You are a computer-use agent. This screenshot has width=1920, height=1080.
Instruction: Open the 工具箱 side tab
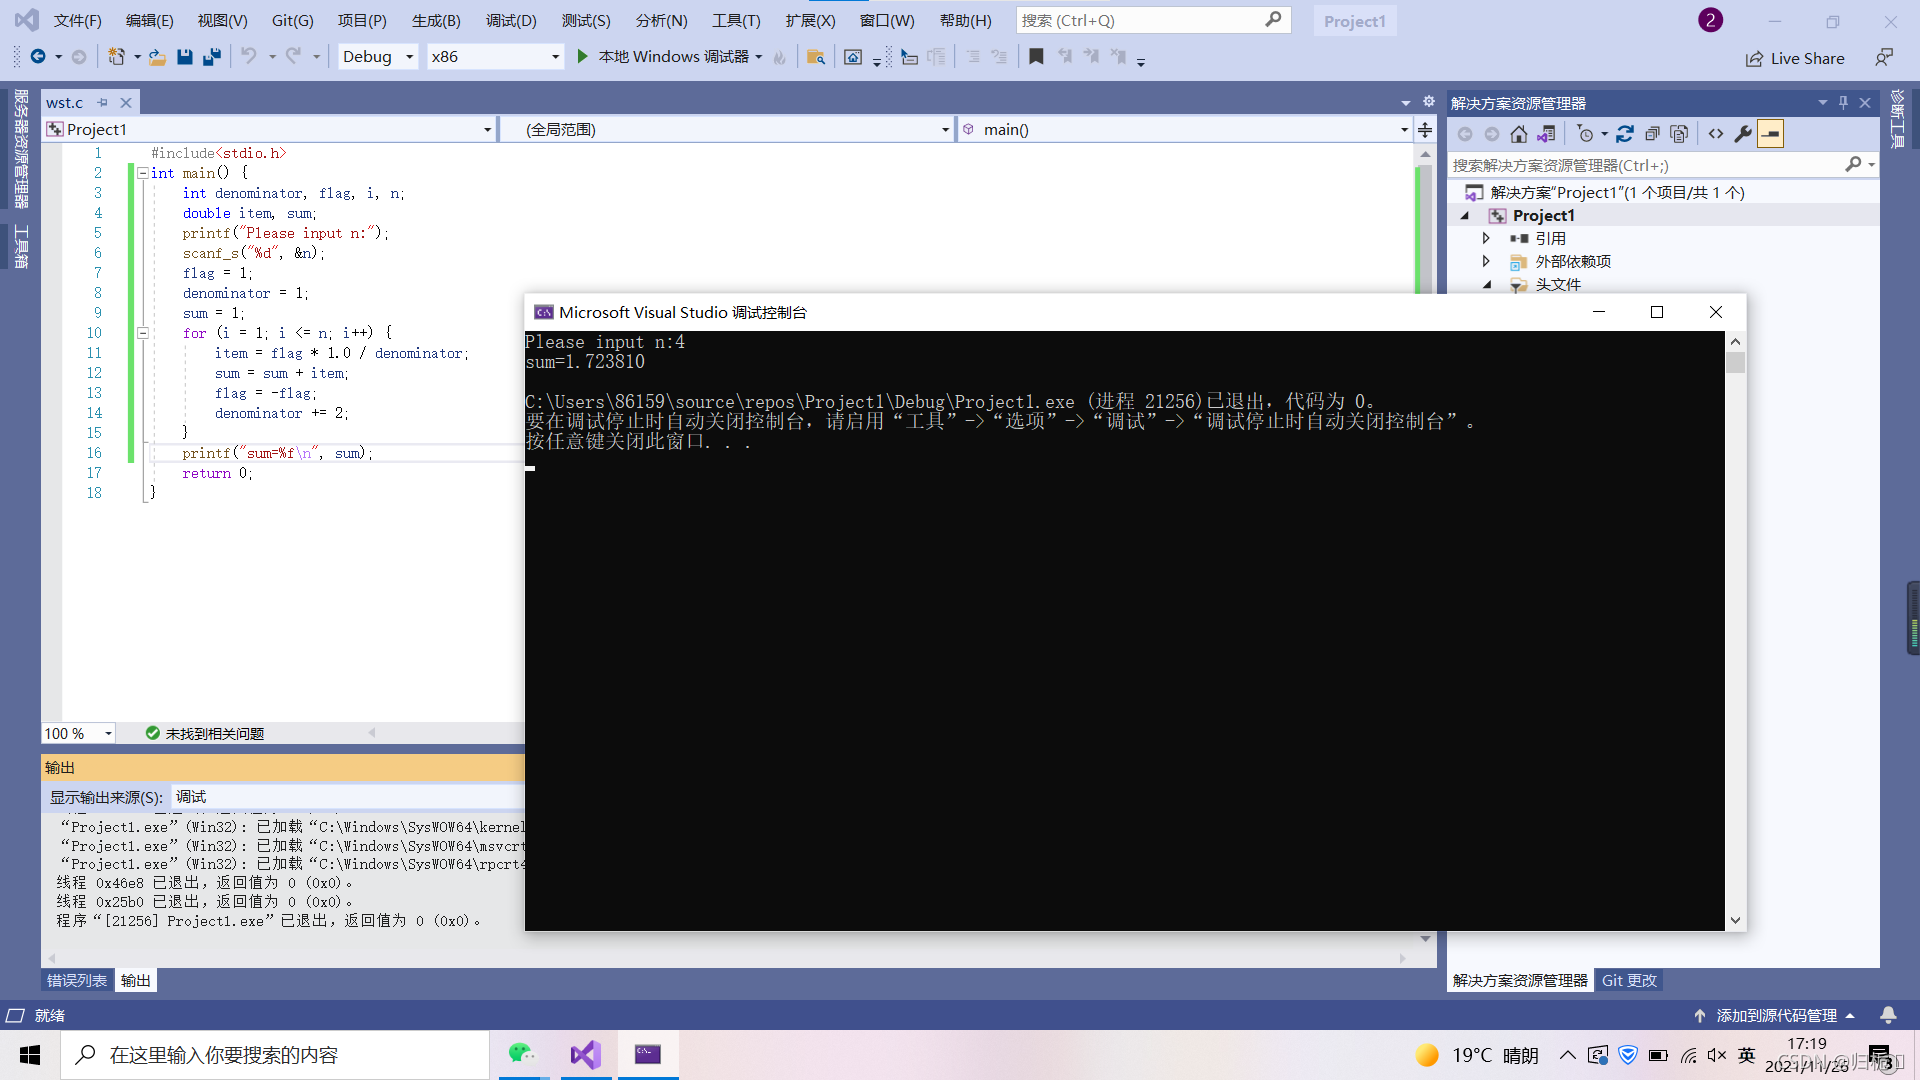pyautogui.click(x=20, y=246)
